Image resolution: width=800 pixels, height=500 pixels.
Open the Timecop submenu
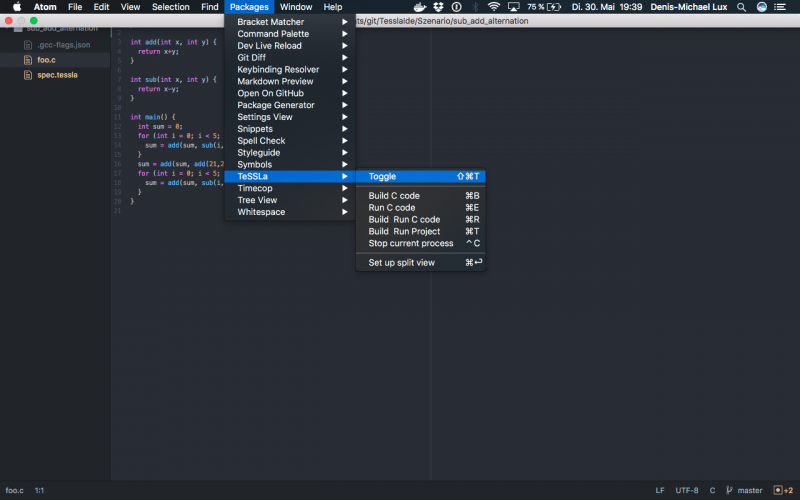290,188
